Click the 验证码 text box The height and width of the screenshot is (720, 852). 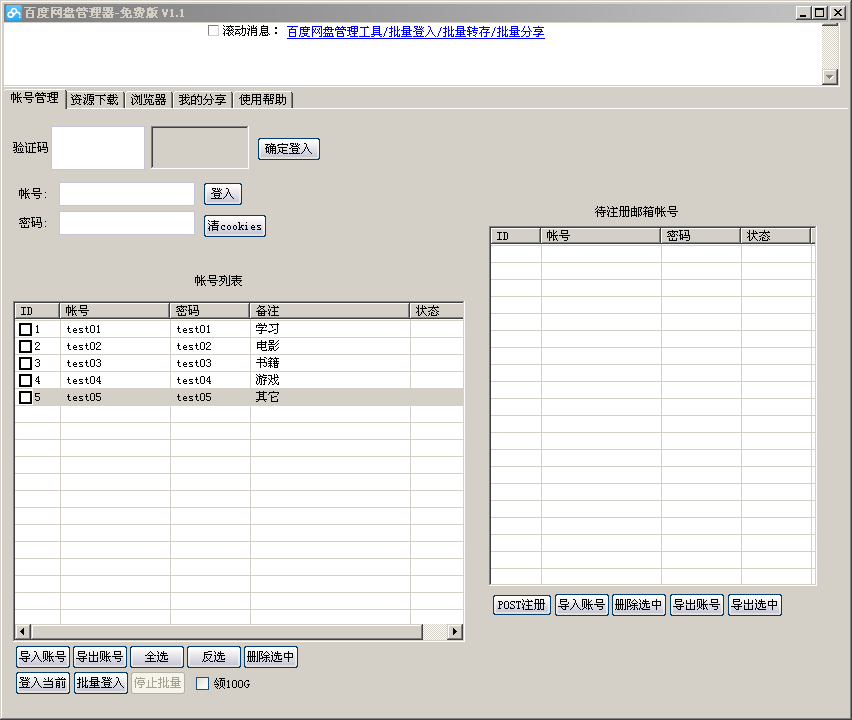[98, 148]
